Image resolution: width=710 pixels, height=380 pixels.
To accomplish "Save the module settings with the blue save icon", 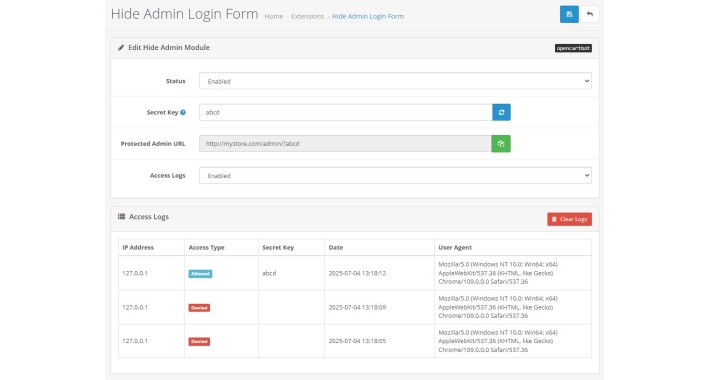I will [x=569, y=14].
